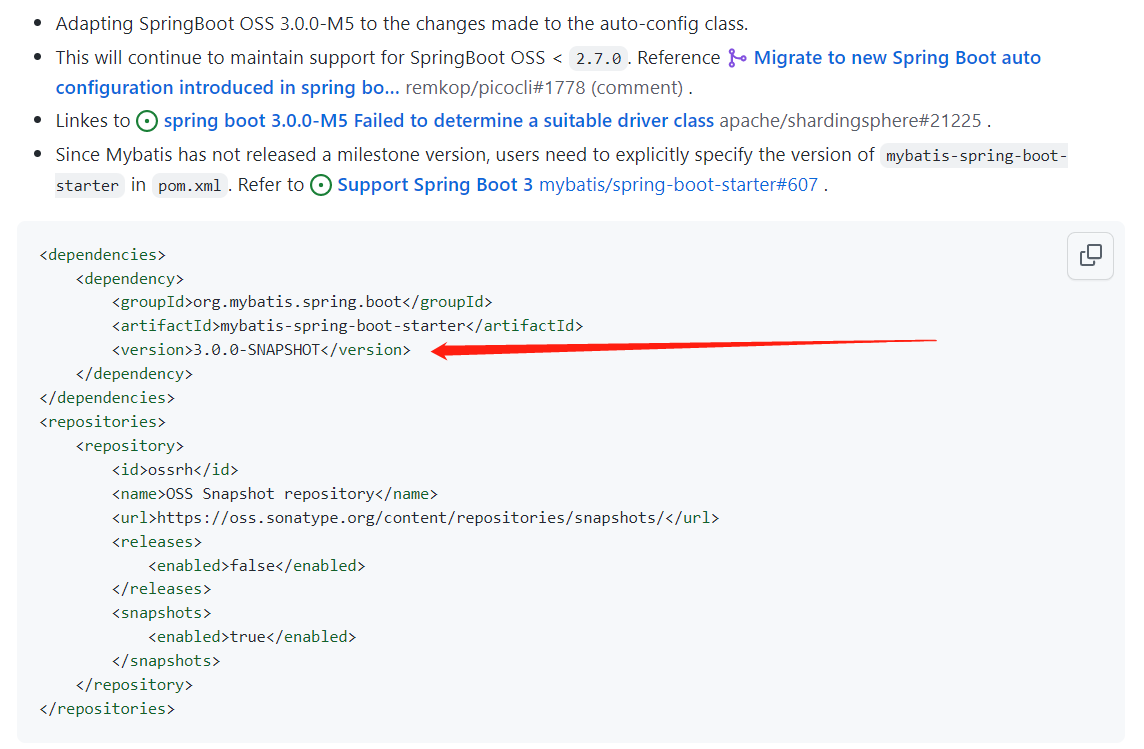Click the groupId org.mybatis.spring.boot code line

coord(300,301)
